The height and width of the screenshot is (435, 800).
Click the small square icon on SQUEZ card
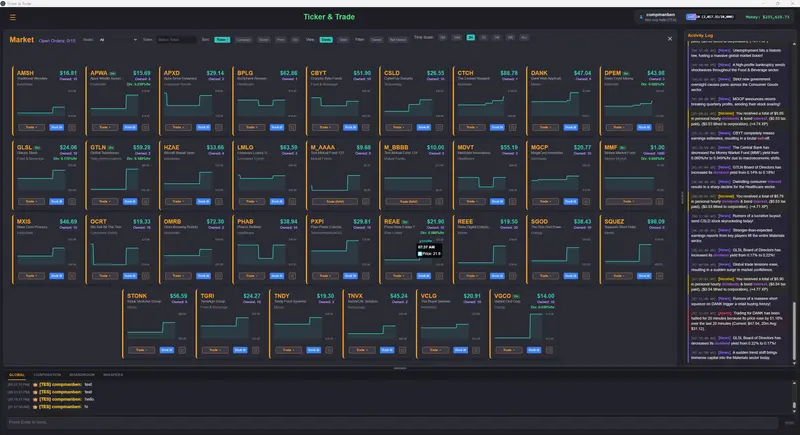(x=660, y=276)
